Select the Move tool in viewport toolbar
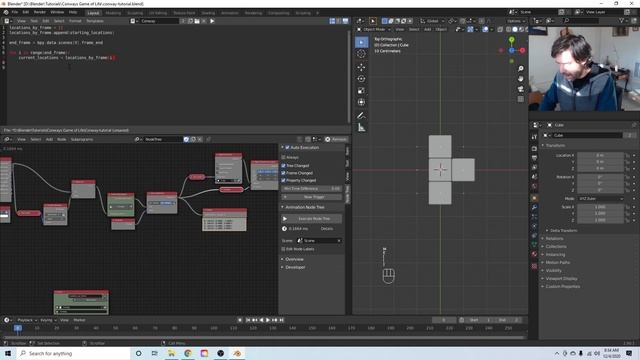The image size is (640, 360). (361, 67)
